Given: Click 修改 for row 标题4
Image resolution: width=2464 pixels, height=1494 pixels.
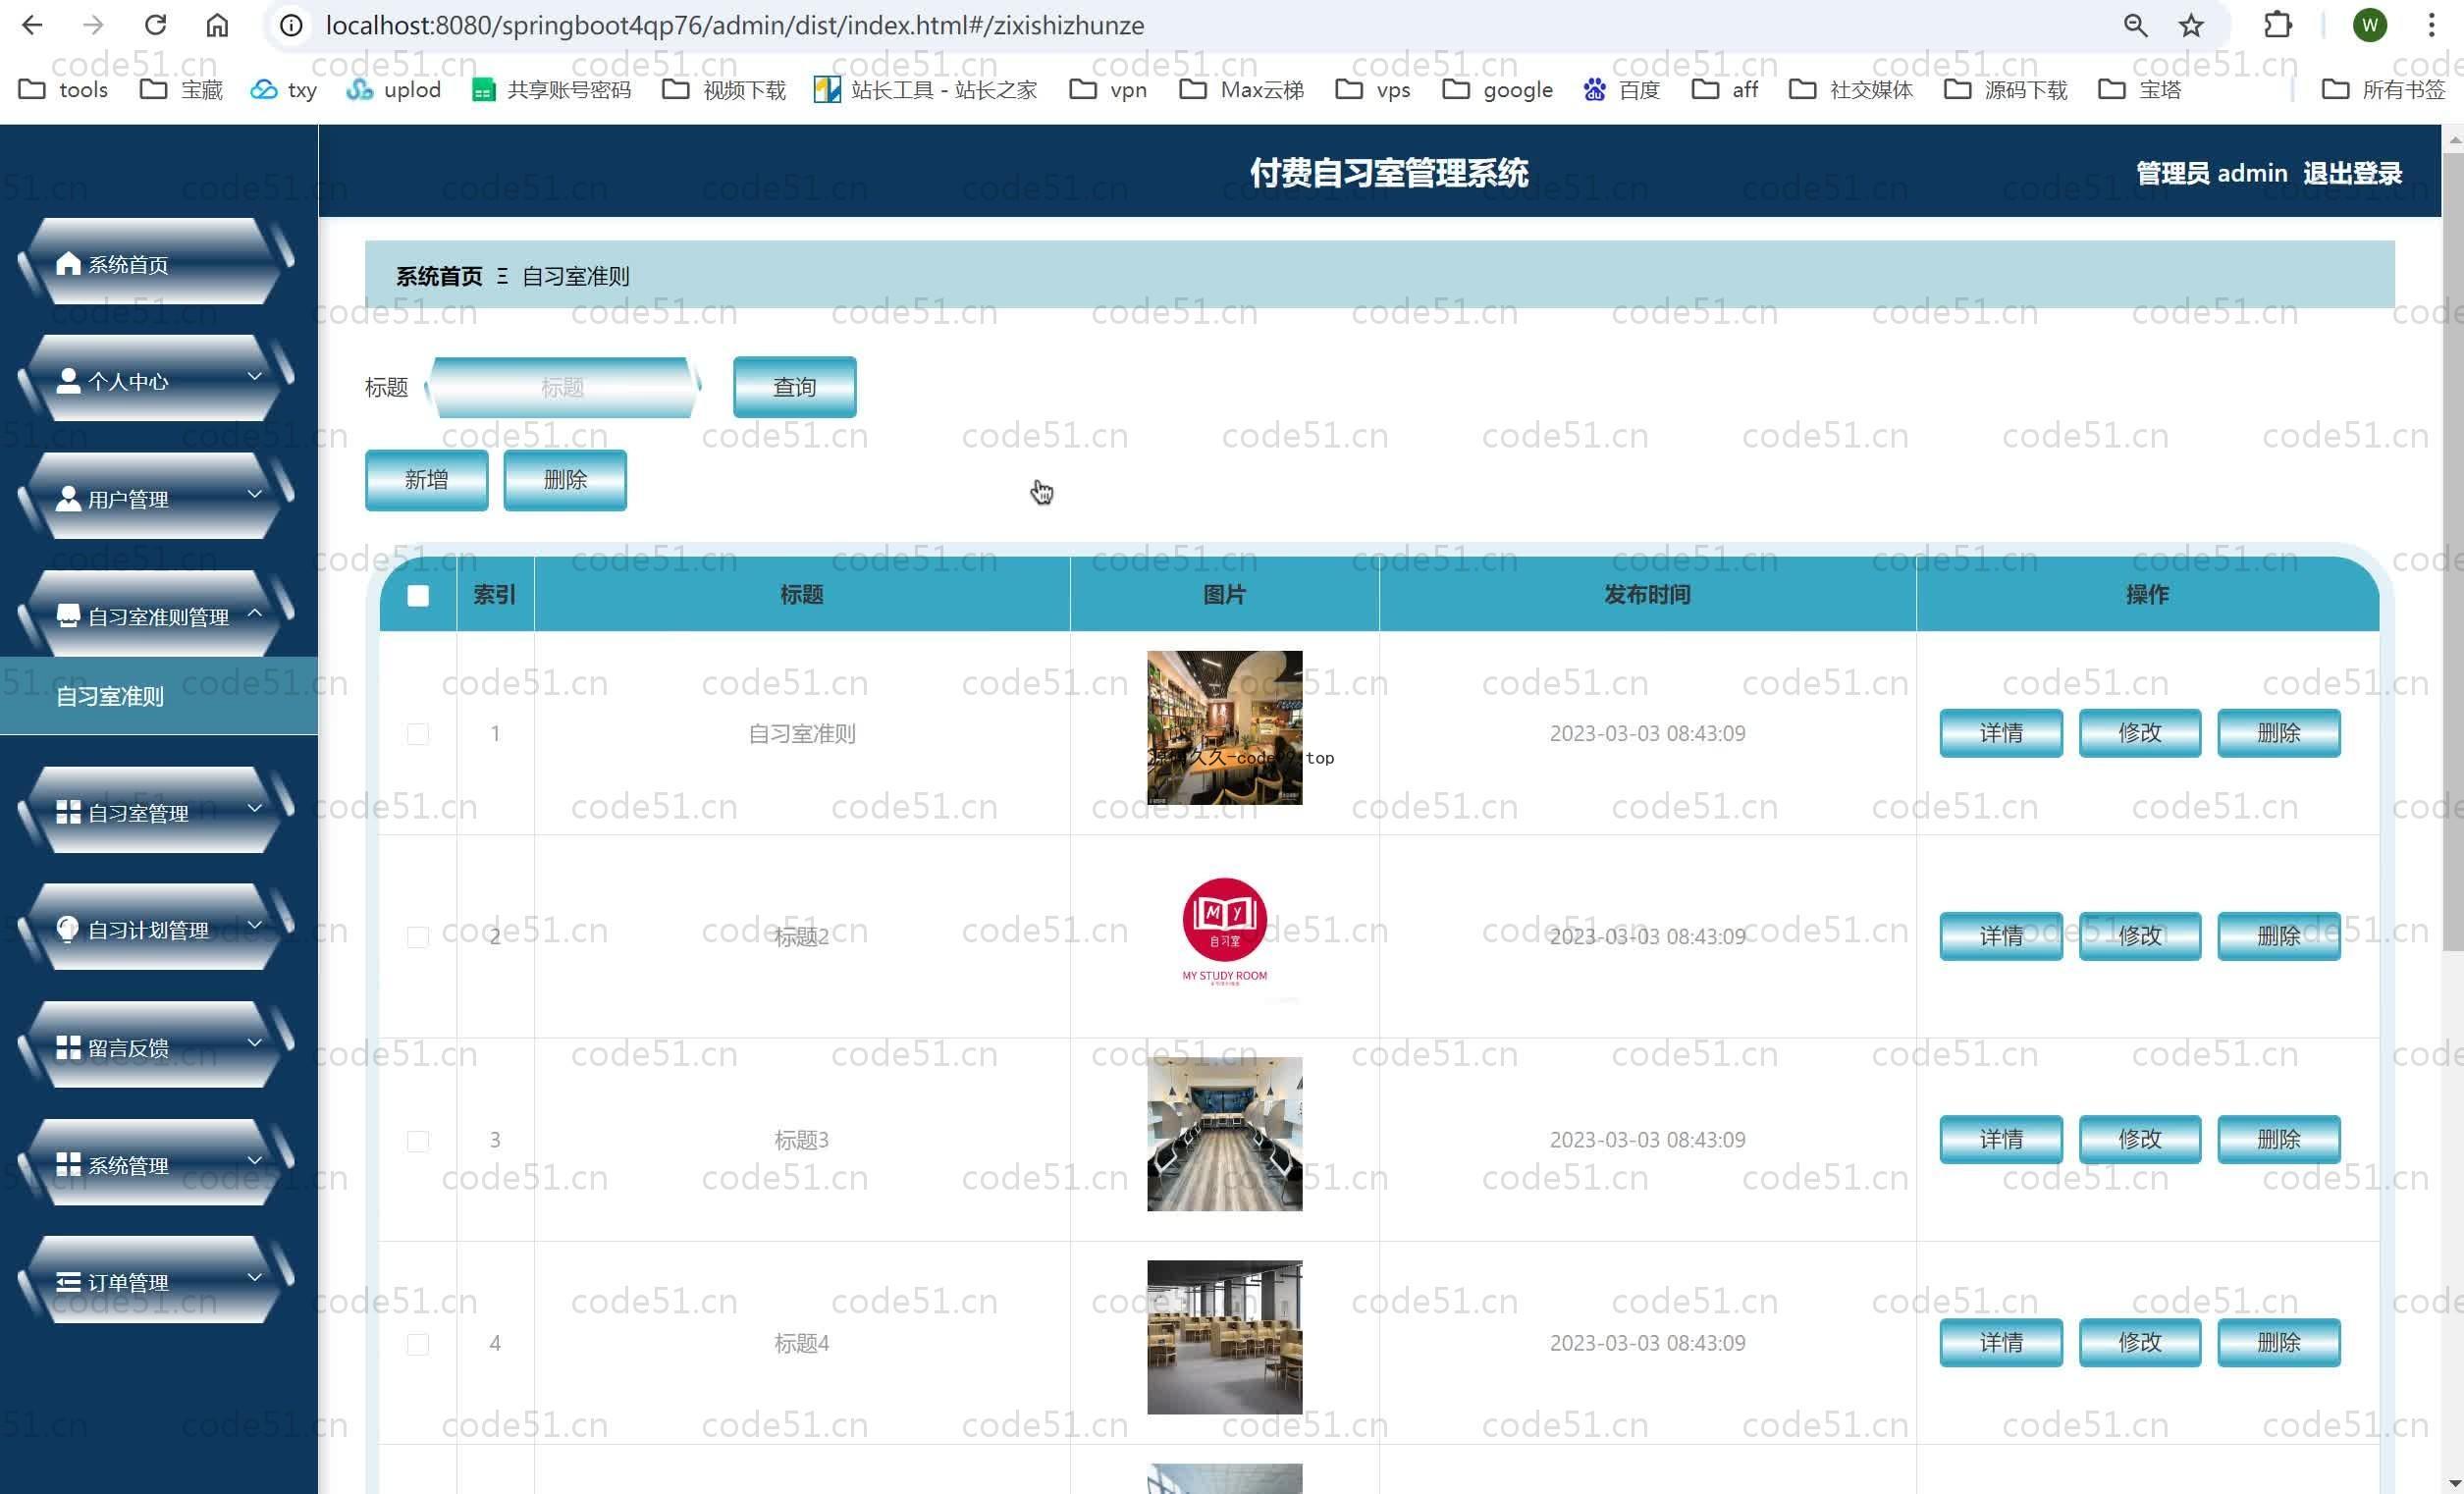Looking at the screenshot, I should pos(2140,1342).
